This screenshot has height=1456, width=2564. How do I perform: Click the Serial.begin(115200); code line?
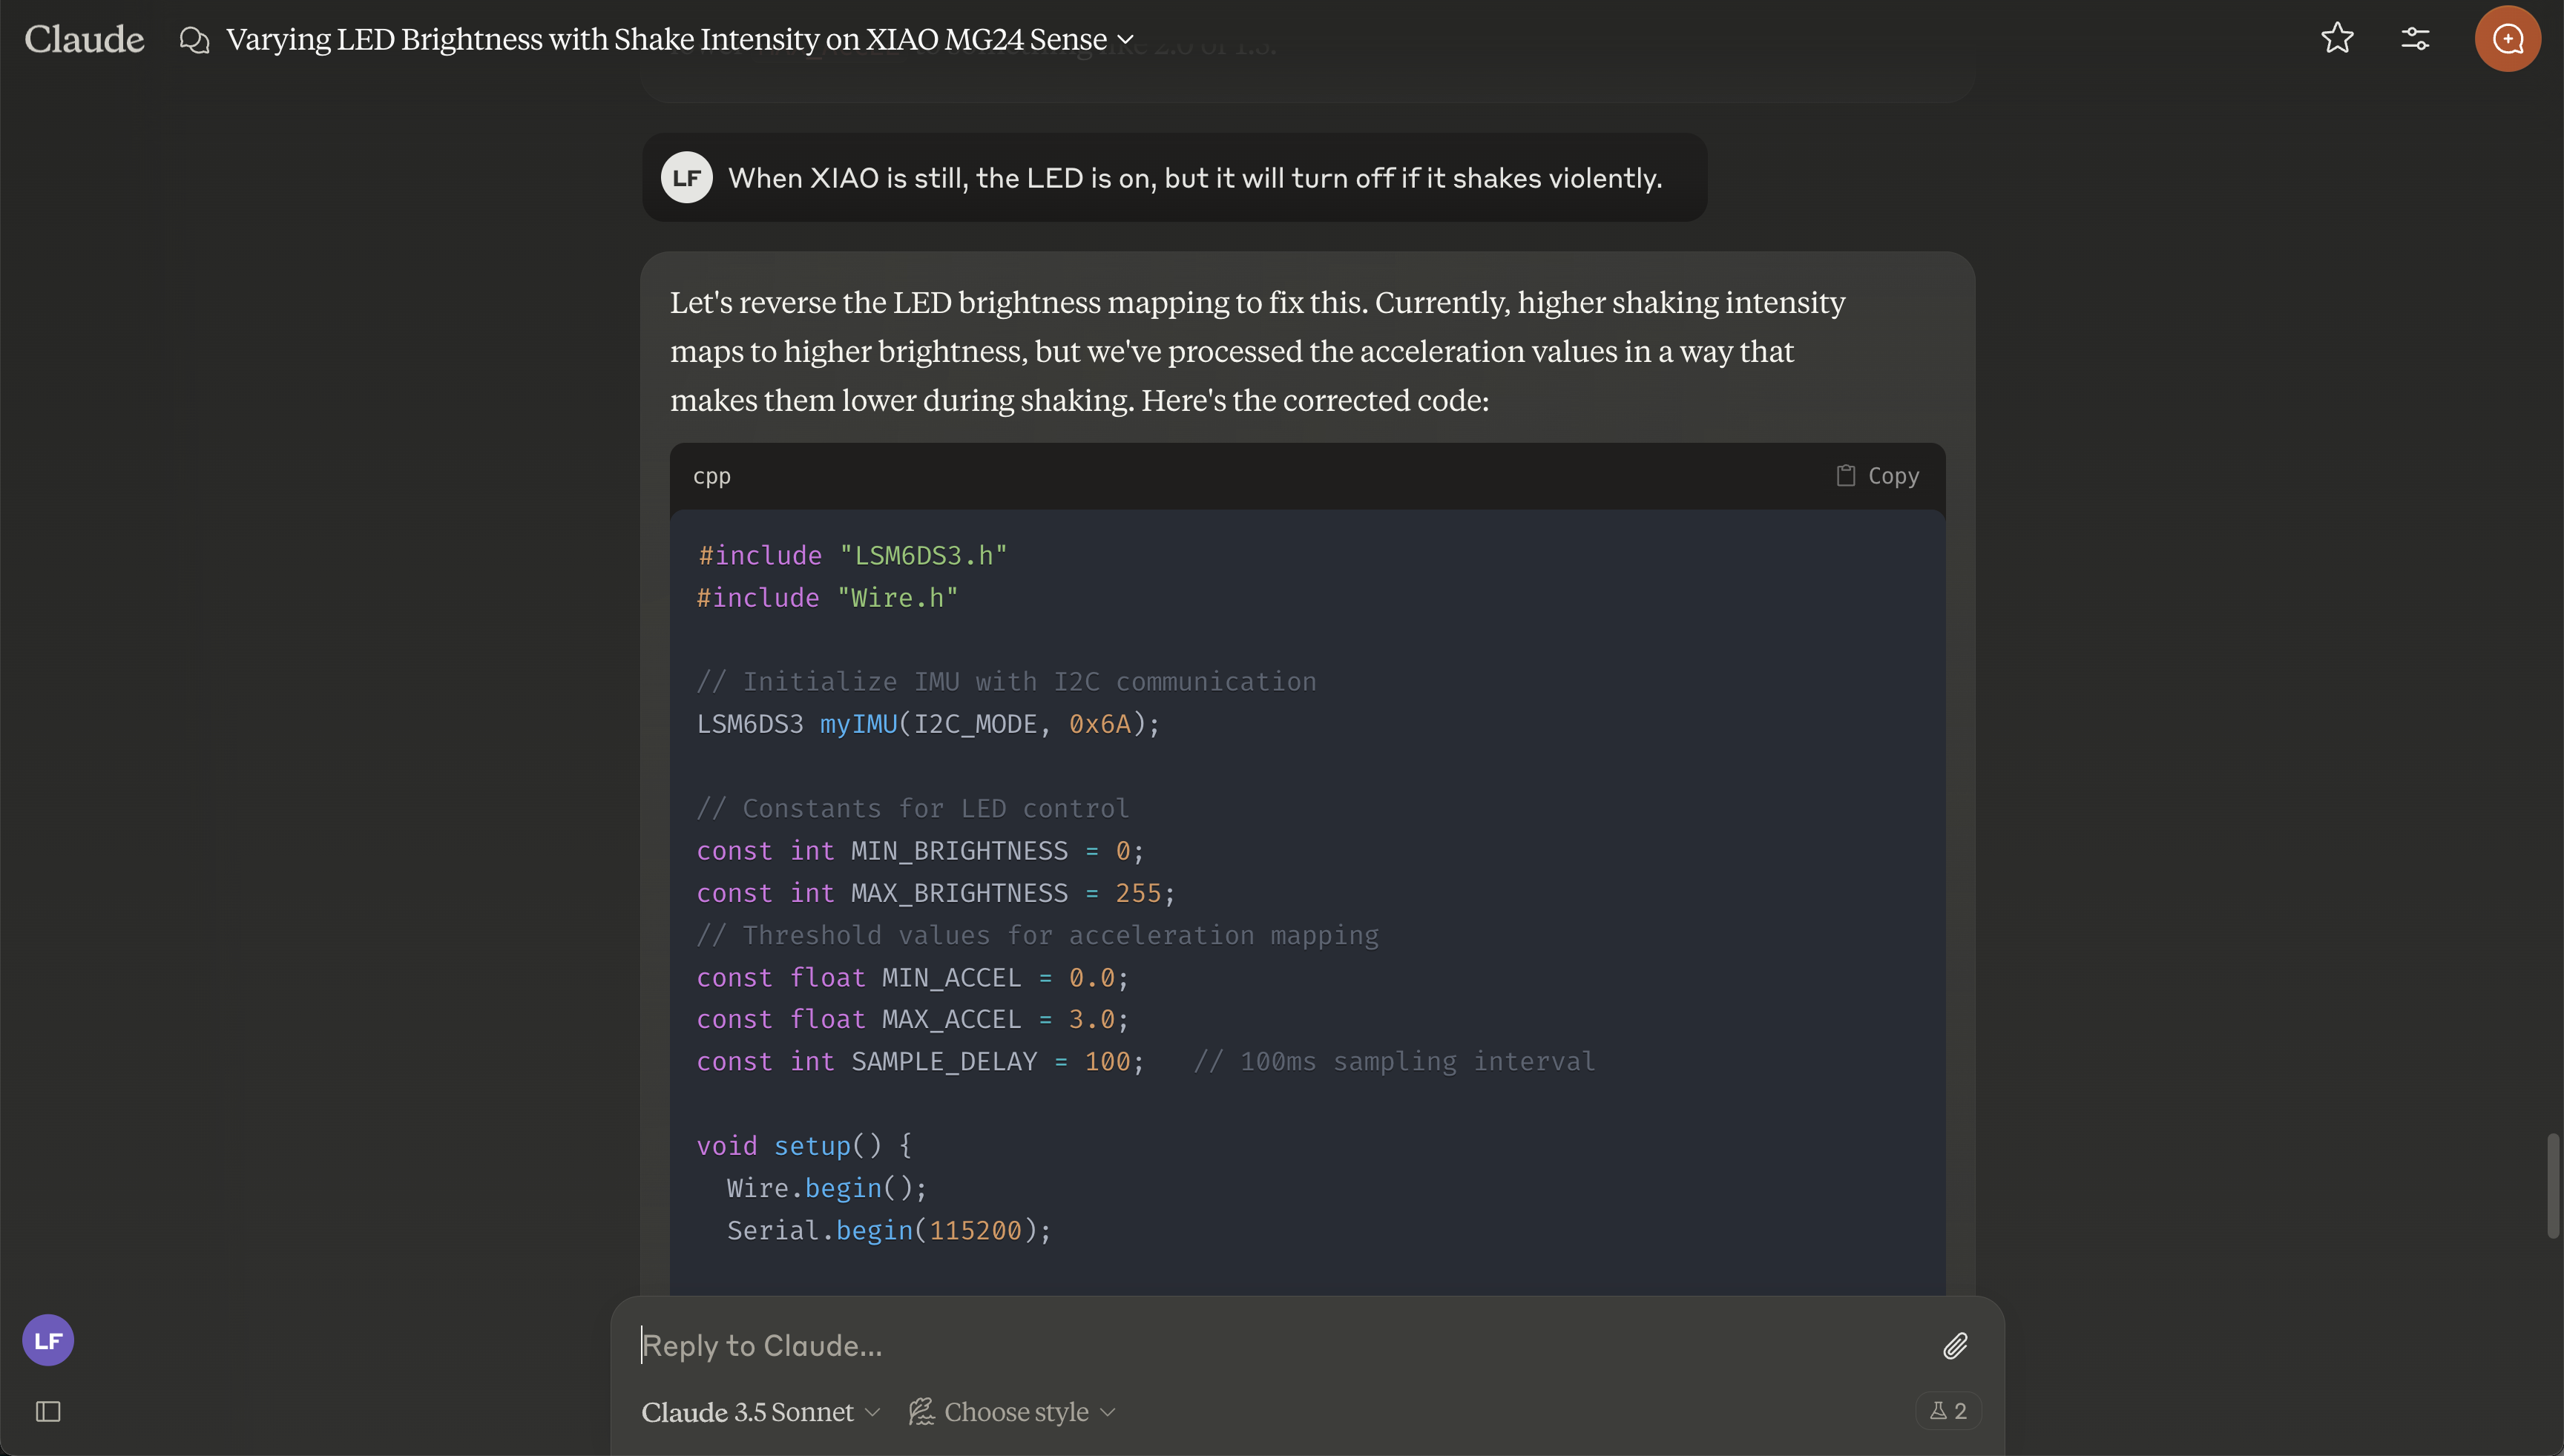[x=889, y=1230]
